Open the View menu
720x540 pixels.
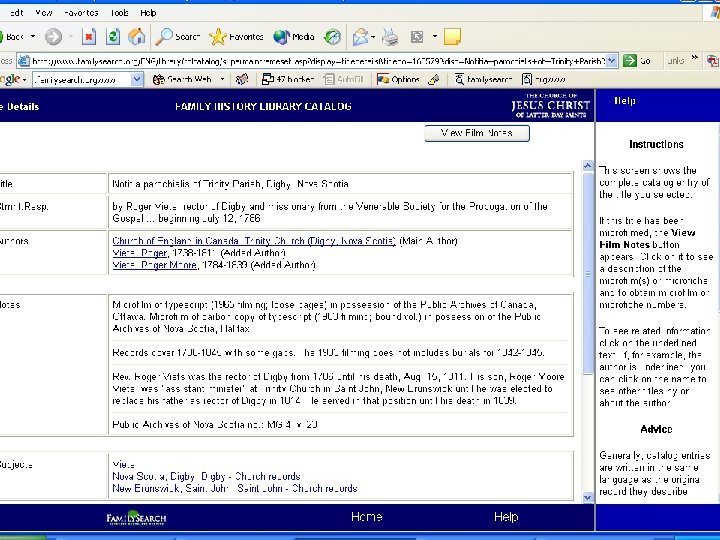pyautogui.click(x=44, y=13)
